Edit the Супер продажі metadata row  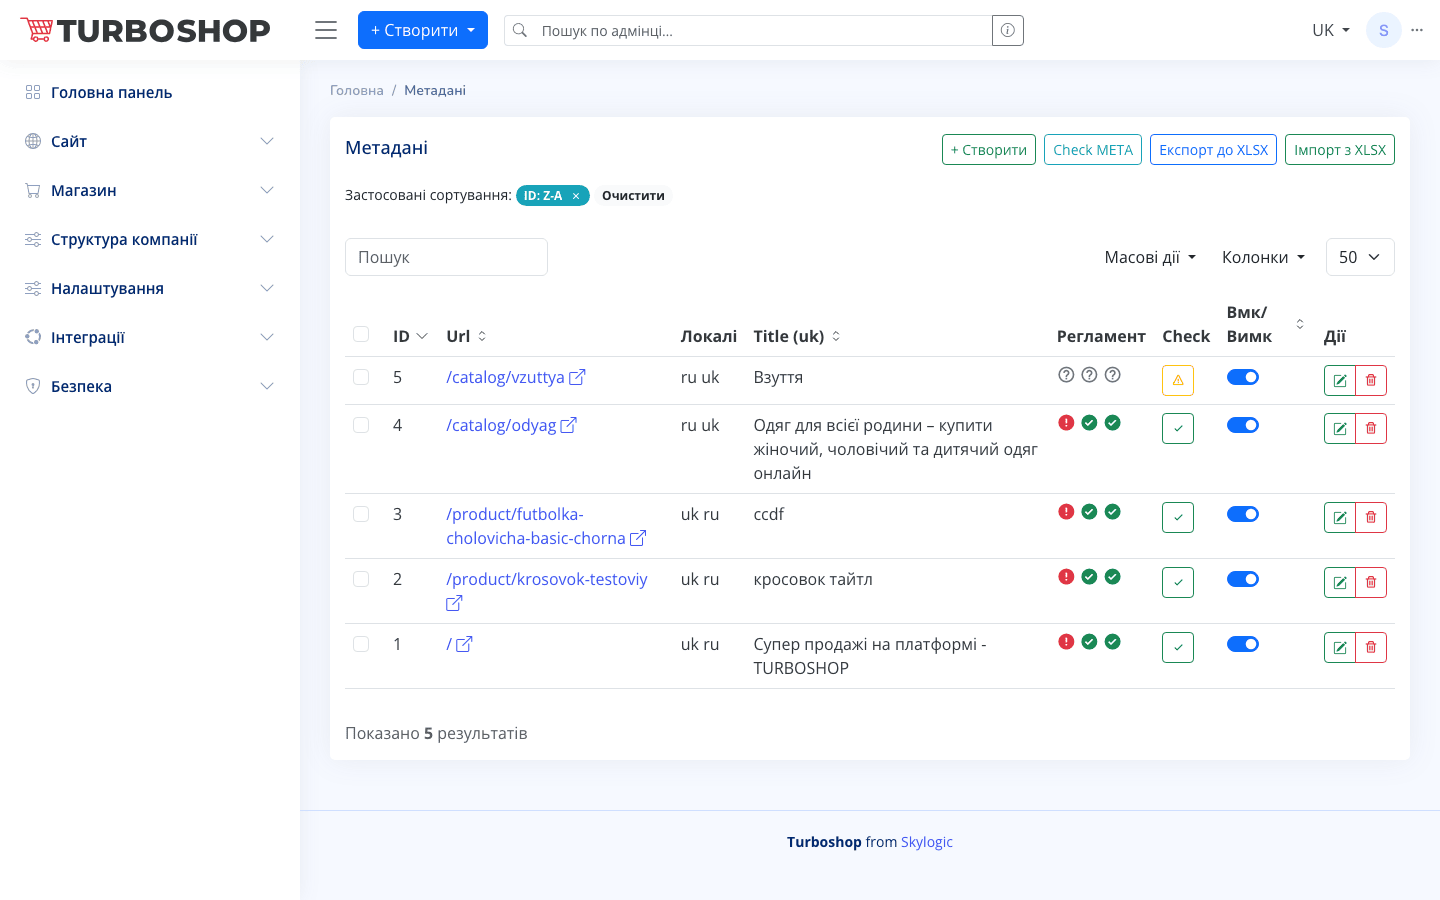(x=1340, y=647)
